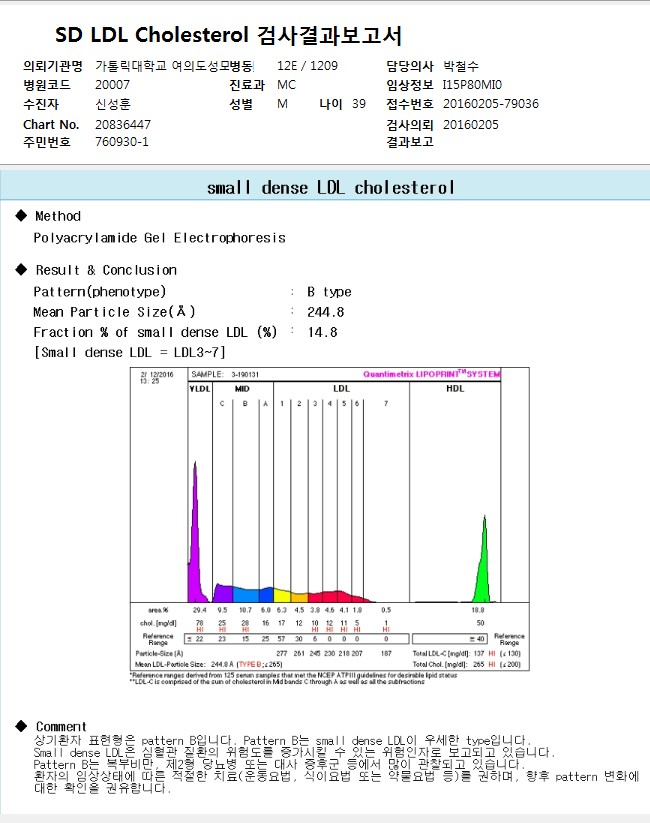Click the hospital code '20007'
The width and height of the screenshot is (650, 823).
tap(112, 85)
